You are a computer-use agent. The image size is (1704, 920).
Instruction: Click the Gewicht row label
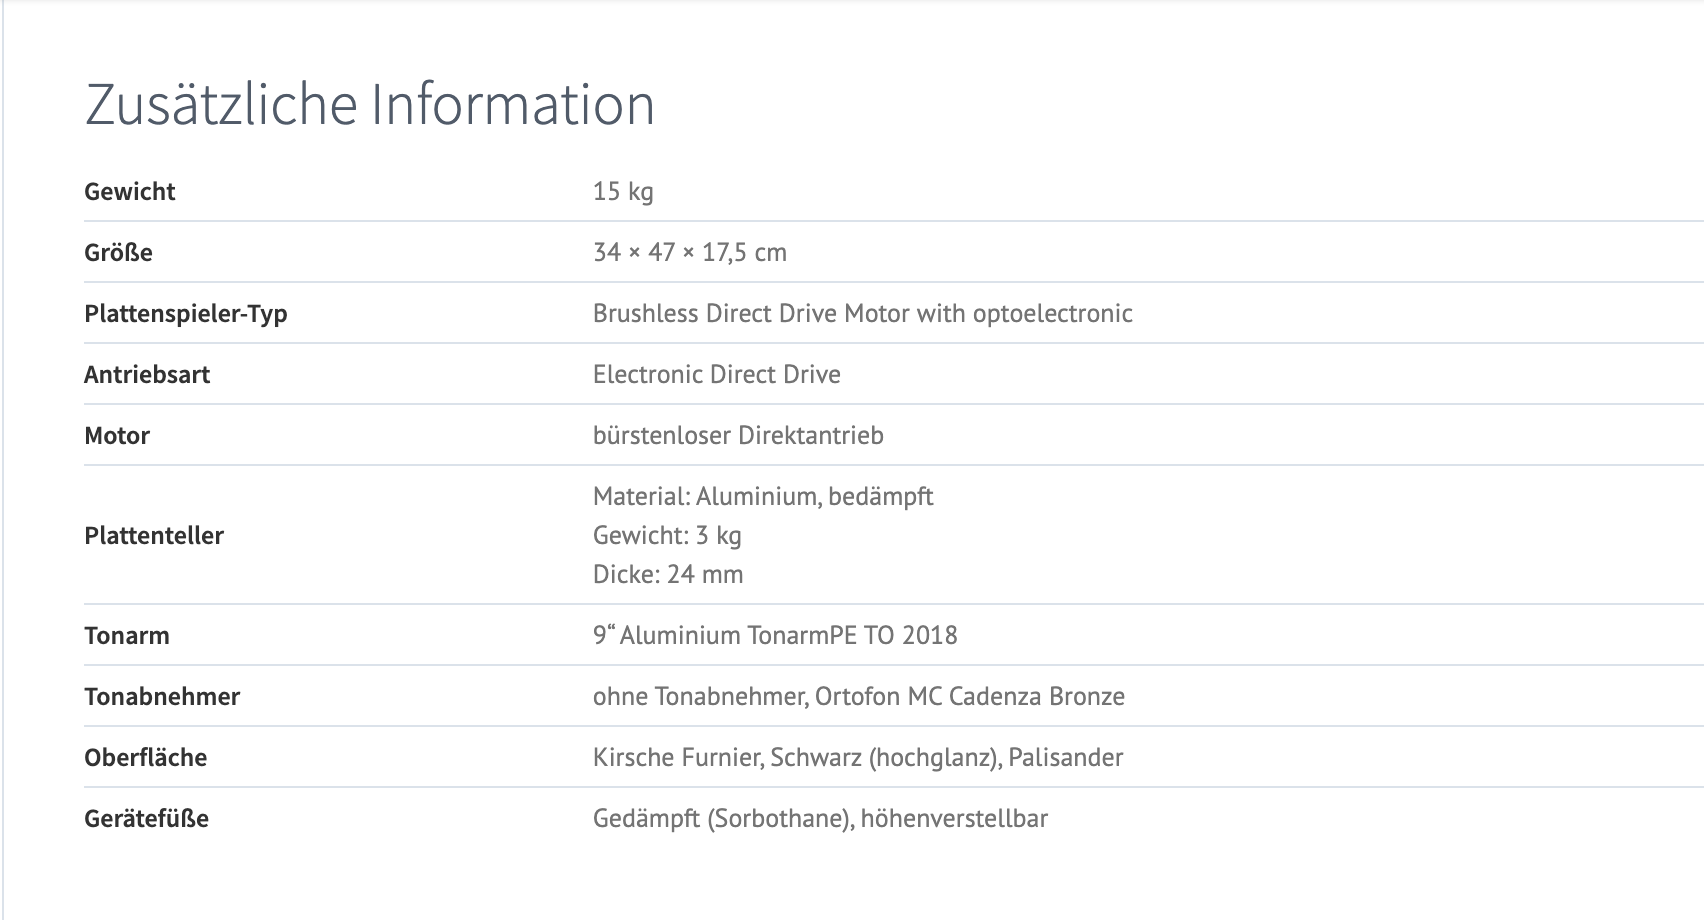pyautogui.click(x=130, y=192)
